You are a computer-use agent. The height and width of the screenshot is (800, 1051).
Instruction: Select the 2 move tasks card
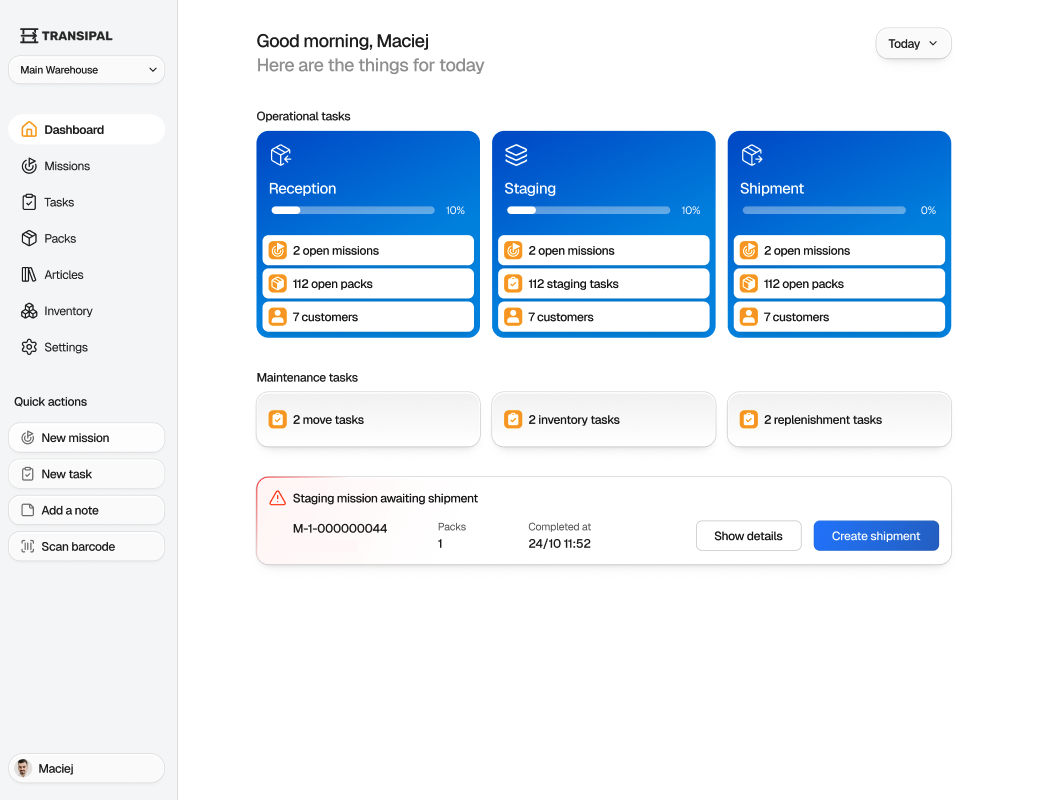click(x=368, y=419)
